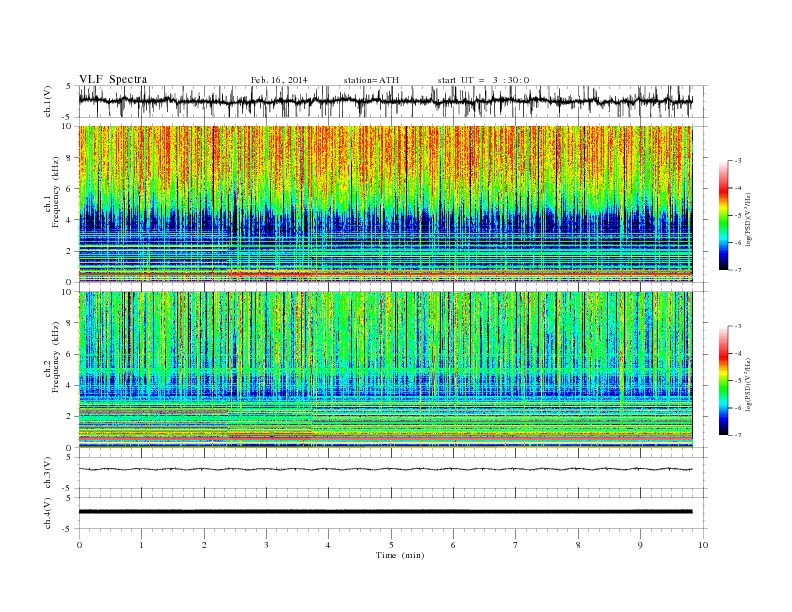Select the "2" kHz tick on ch.2 spectrogram

tap(70, 417)
